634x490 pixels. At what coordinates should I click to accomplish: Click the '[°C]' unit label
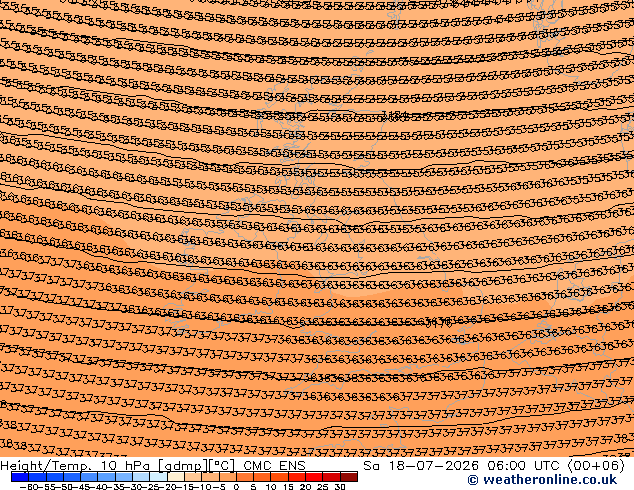[x=222, y=466]
